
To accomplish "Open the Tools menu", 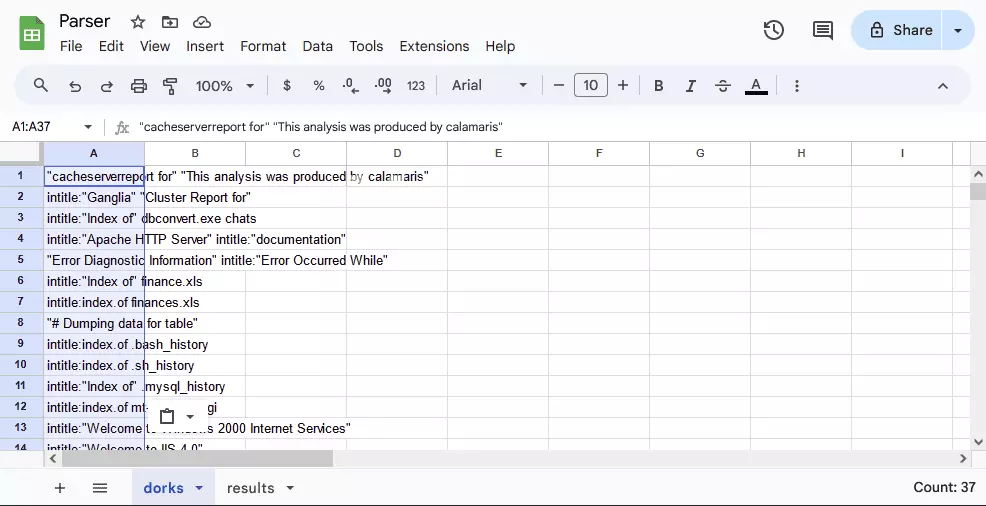I will [x=366, y=47].
